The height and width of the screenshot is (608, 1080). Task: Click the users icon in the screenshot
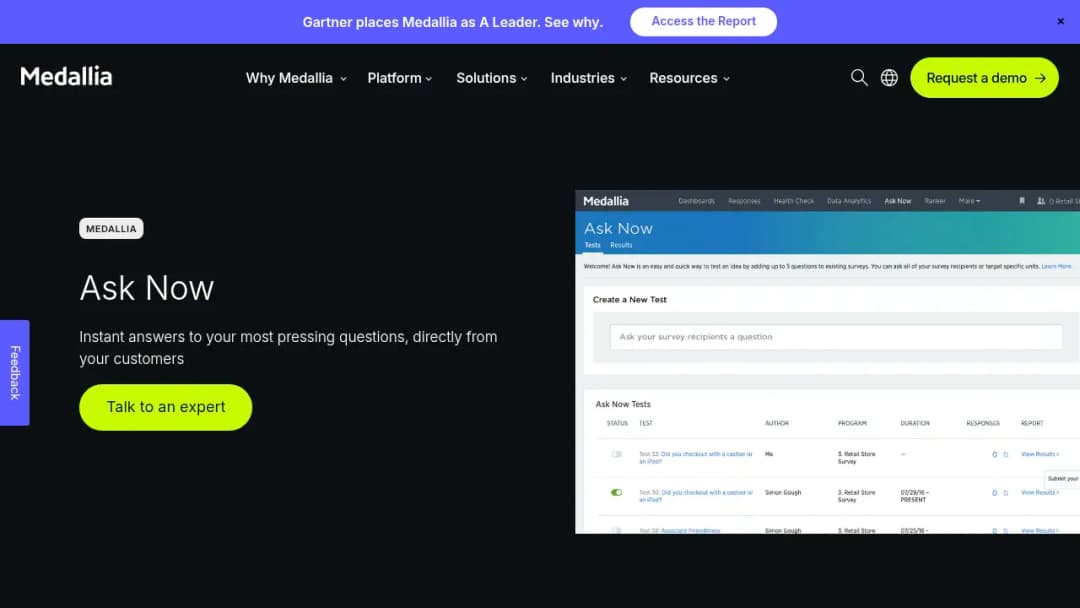click(x=1041, y=201)
